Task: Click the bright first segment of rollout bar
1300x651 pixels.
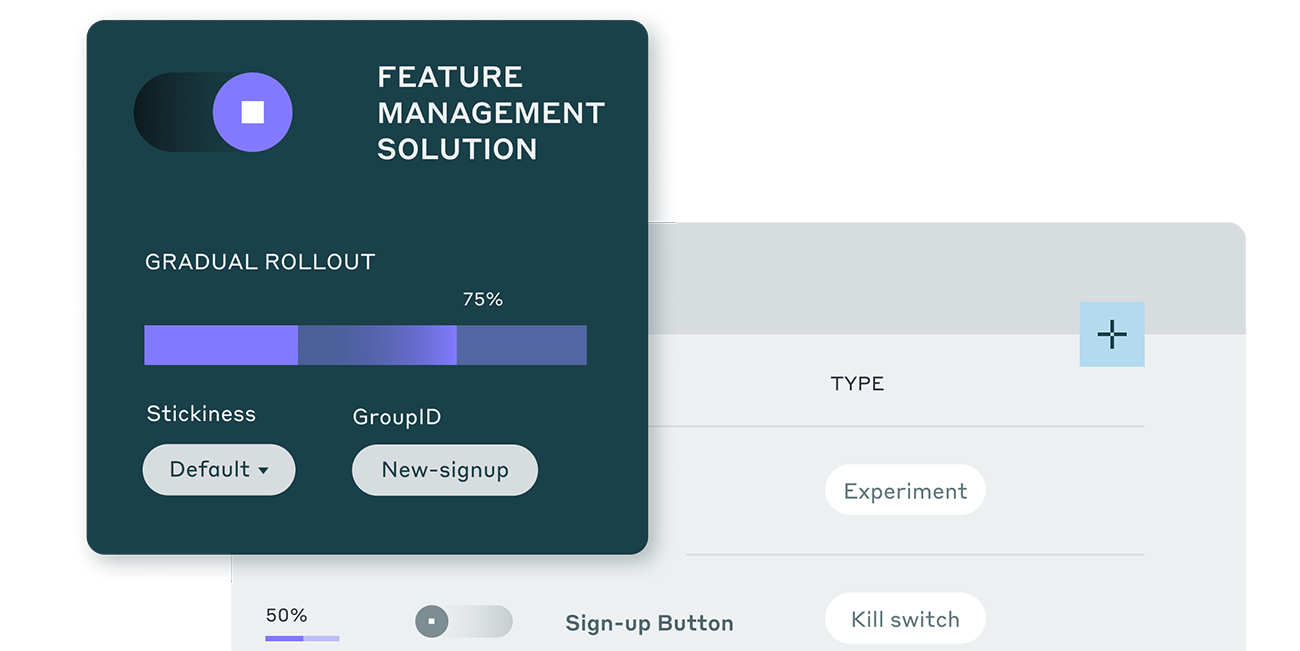Action: coord(221,345)
